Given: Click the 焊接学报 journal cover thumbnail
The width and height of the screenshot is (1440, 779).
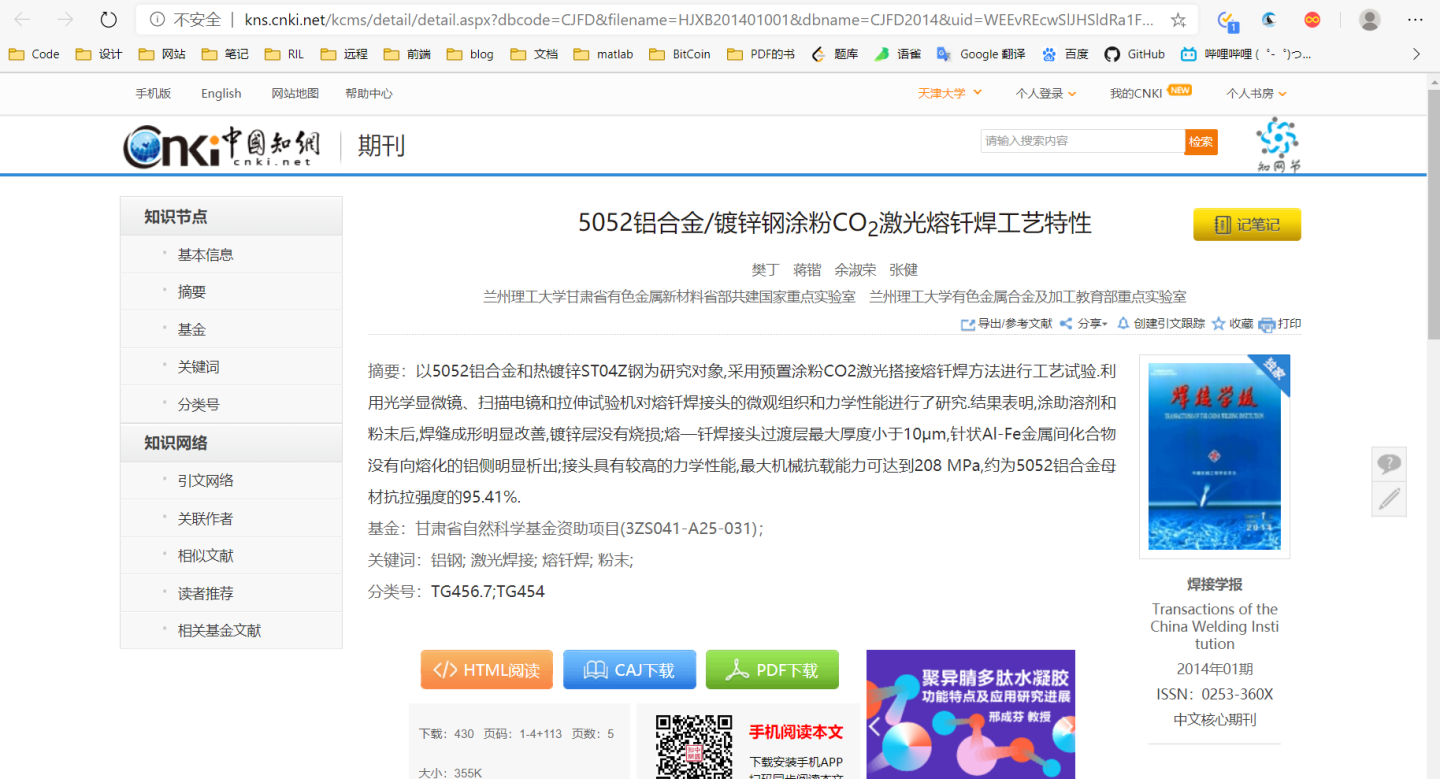Looking at the screenshot, I should pos(1214,456).
